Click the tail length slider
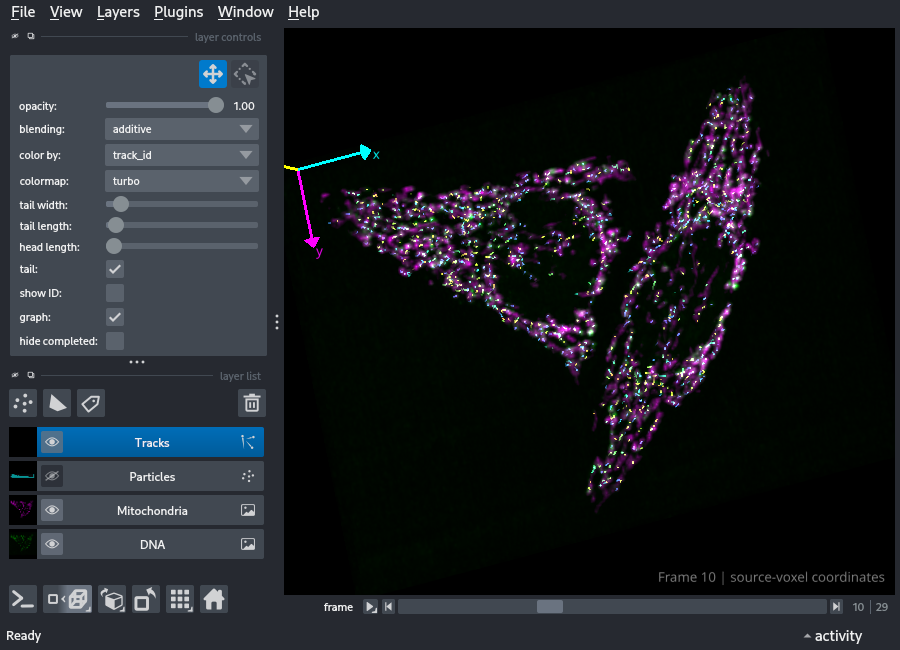This screenshot has width=900, height=650. coord(182,225)
